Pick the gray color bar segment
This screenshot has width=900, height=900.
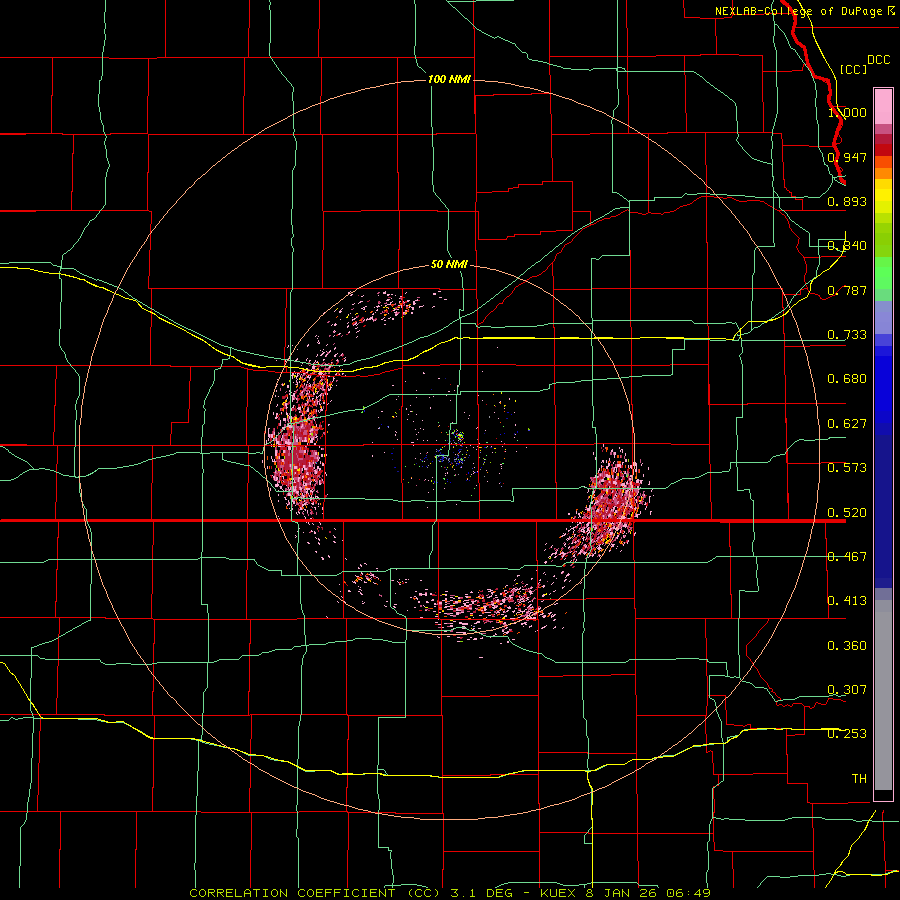[883, 695]
